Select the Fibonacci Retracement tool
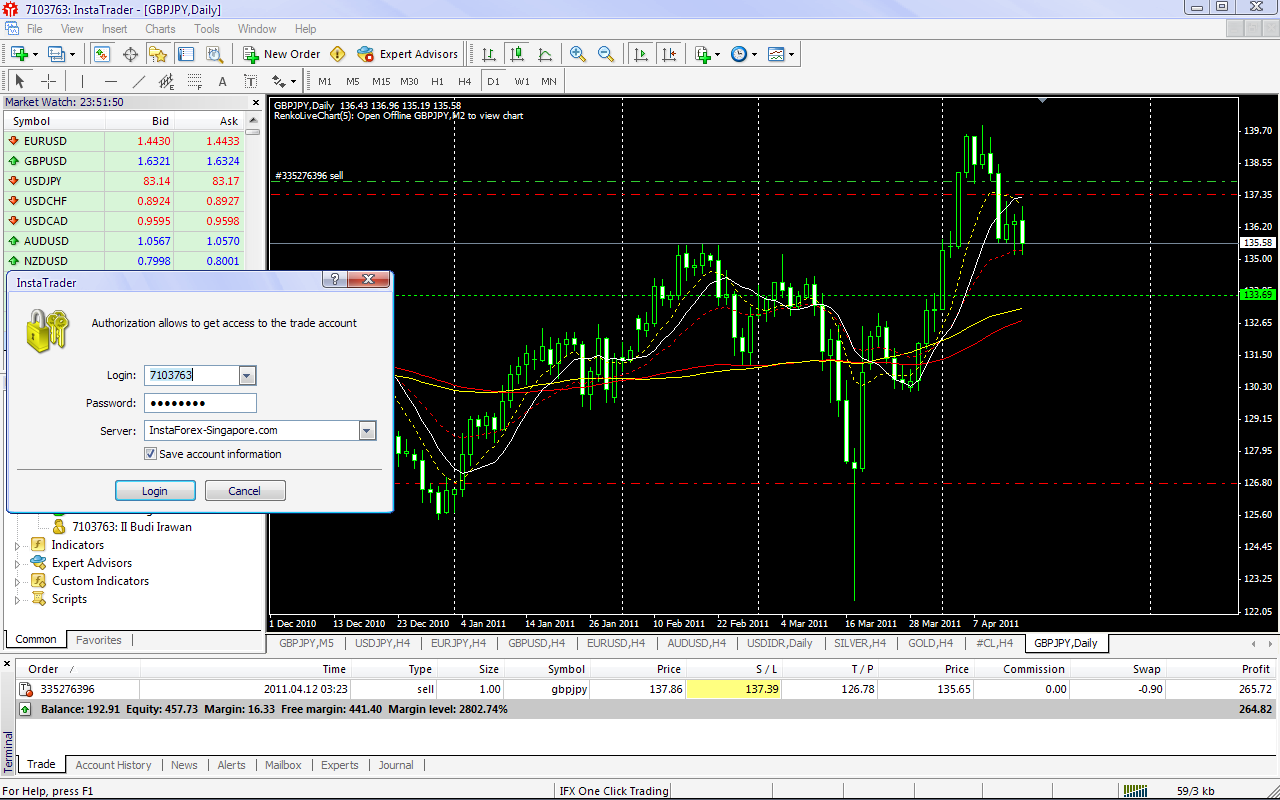The width and height of the screenshot is (1280, 800). pyautogui.click(x=194, y=81)
